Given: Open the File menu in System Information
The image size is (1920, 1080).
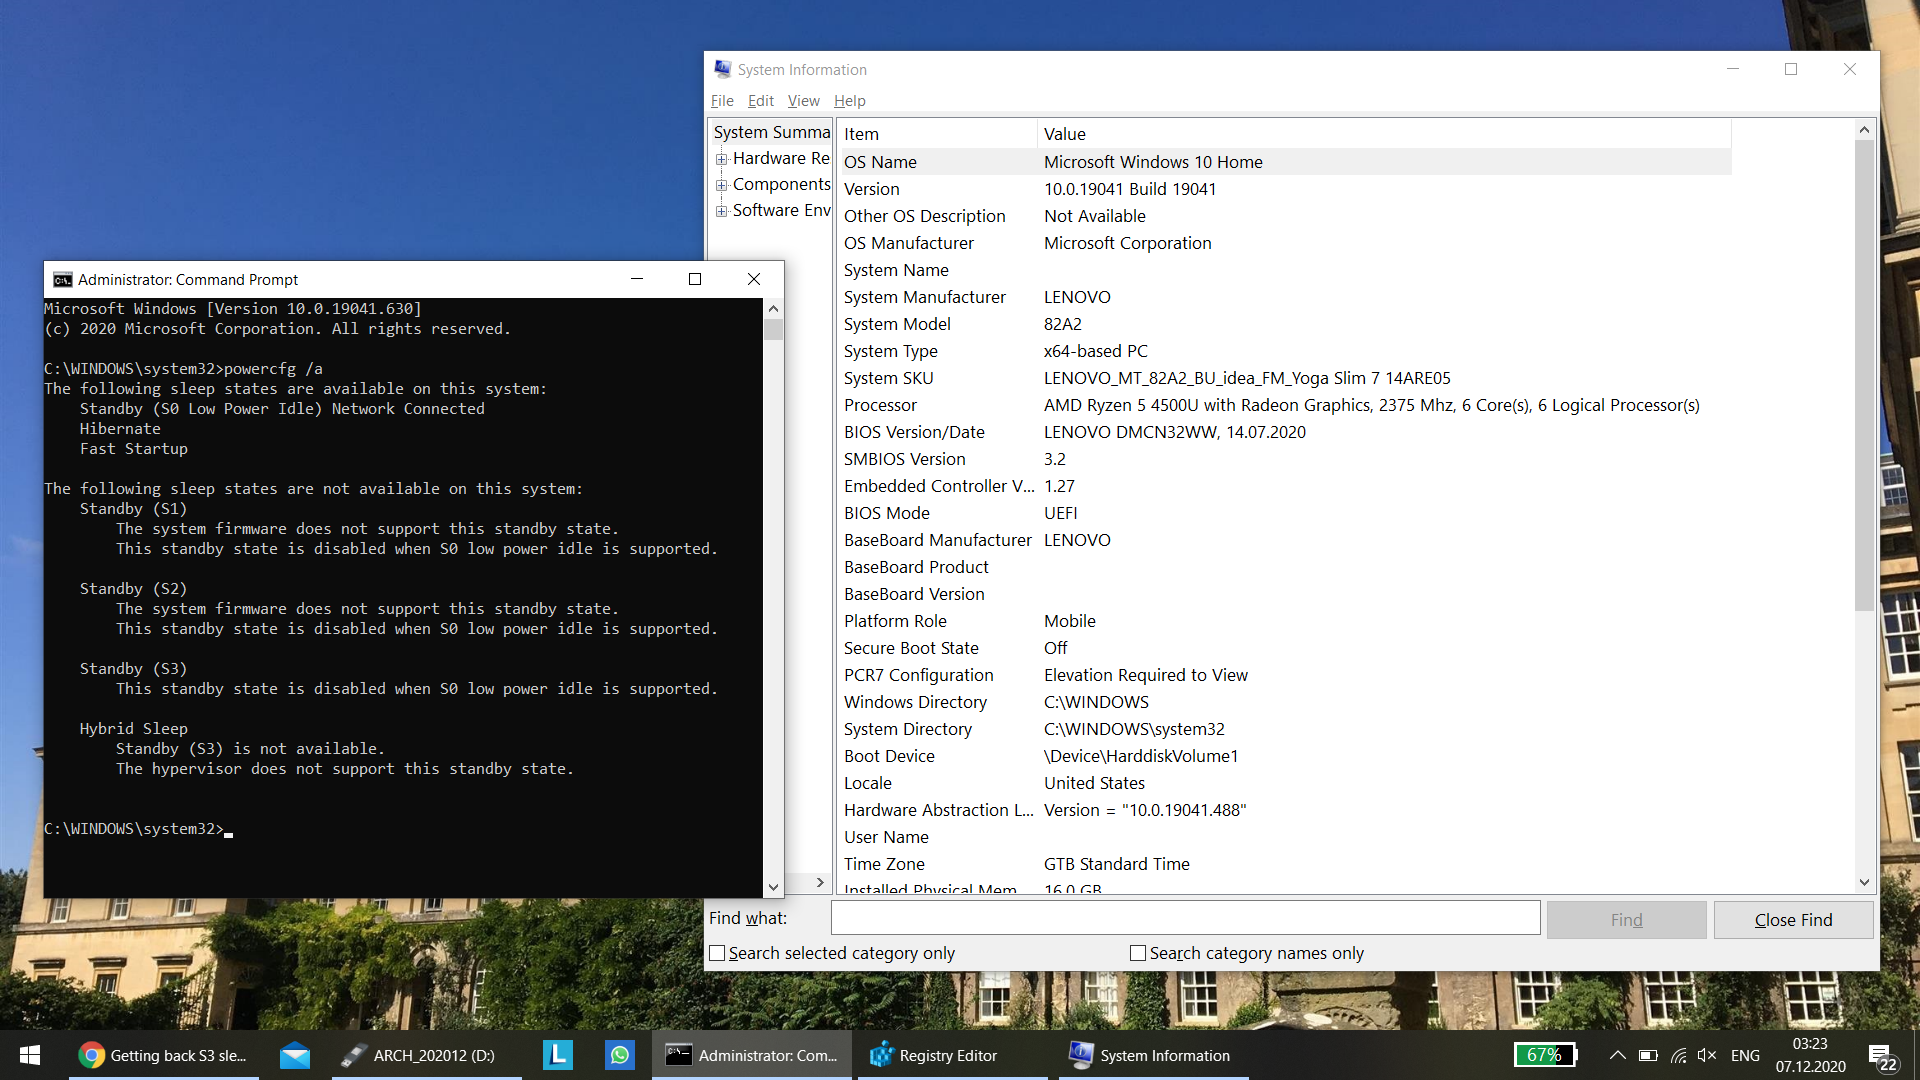Looking at the screenshot, I should pos(722,101).
